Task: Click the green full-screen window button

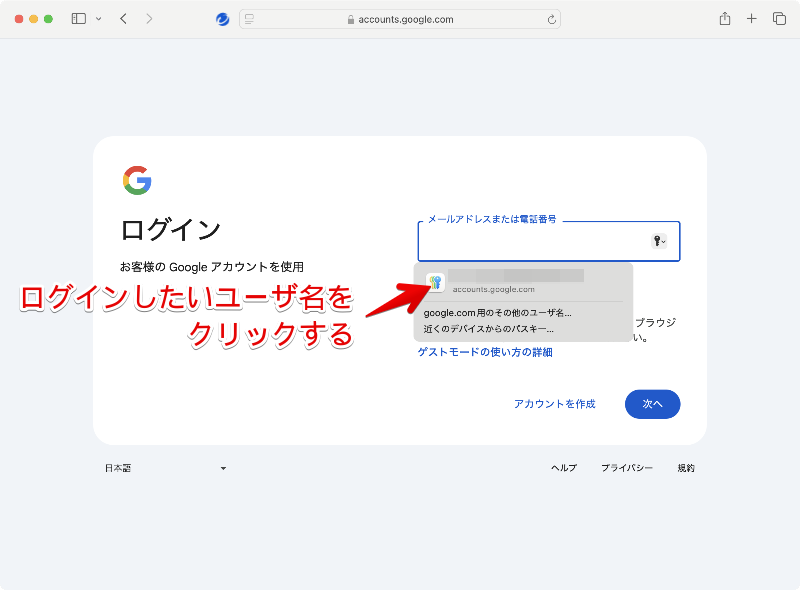Action: click(x=48, y=19)
